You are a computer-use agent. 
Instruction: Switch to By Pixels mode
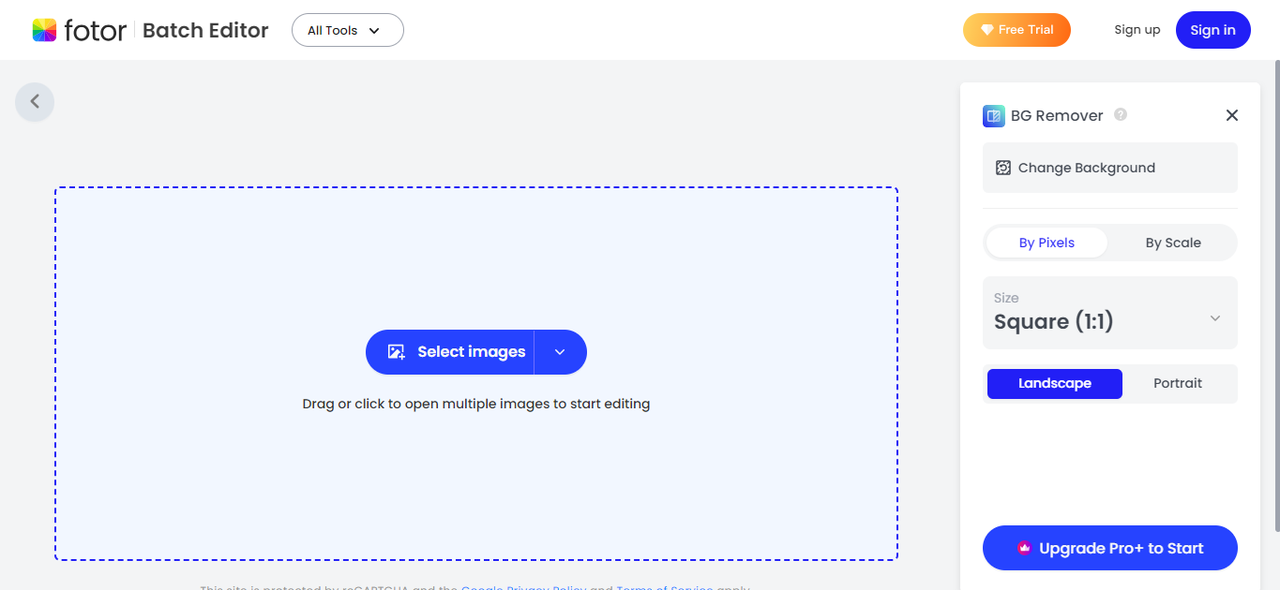click(x=1046, y=243)
